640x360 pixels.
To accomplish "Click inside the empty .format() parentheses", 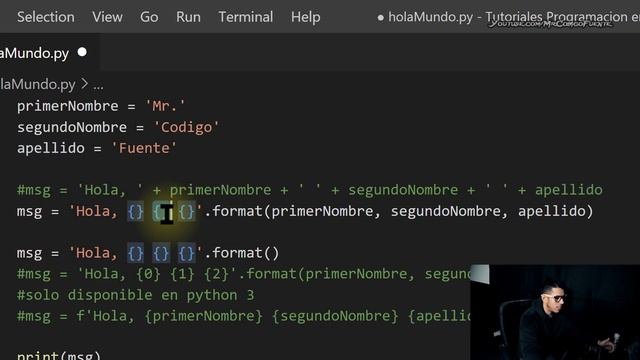I will [x=271, y=253].
